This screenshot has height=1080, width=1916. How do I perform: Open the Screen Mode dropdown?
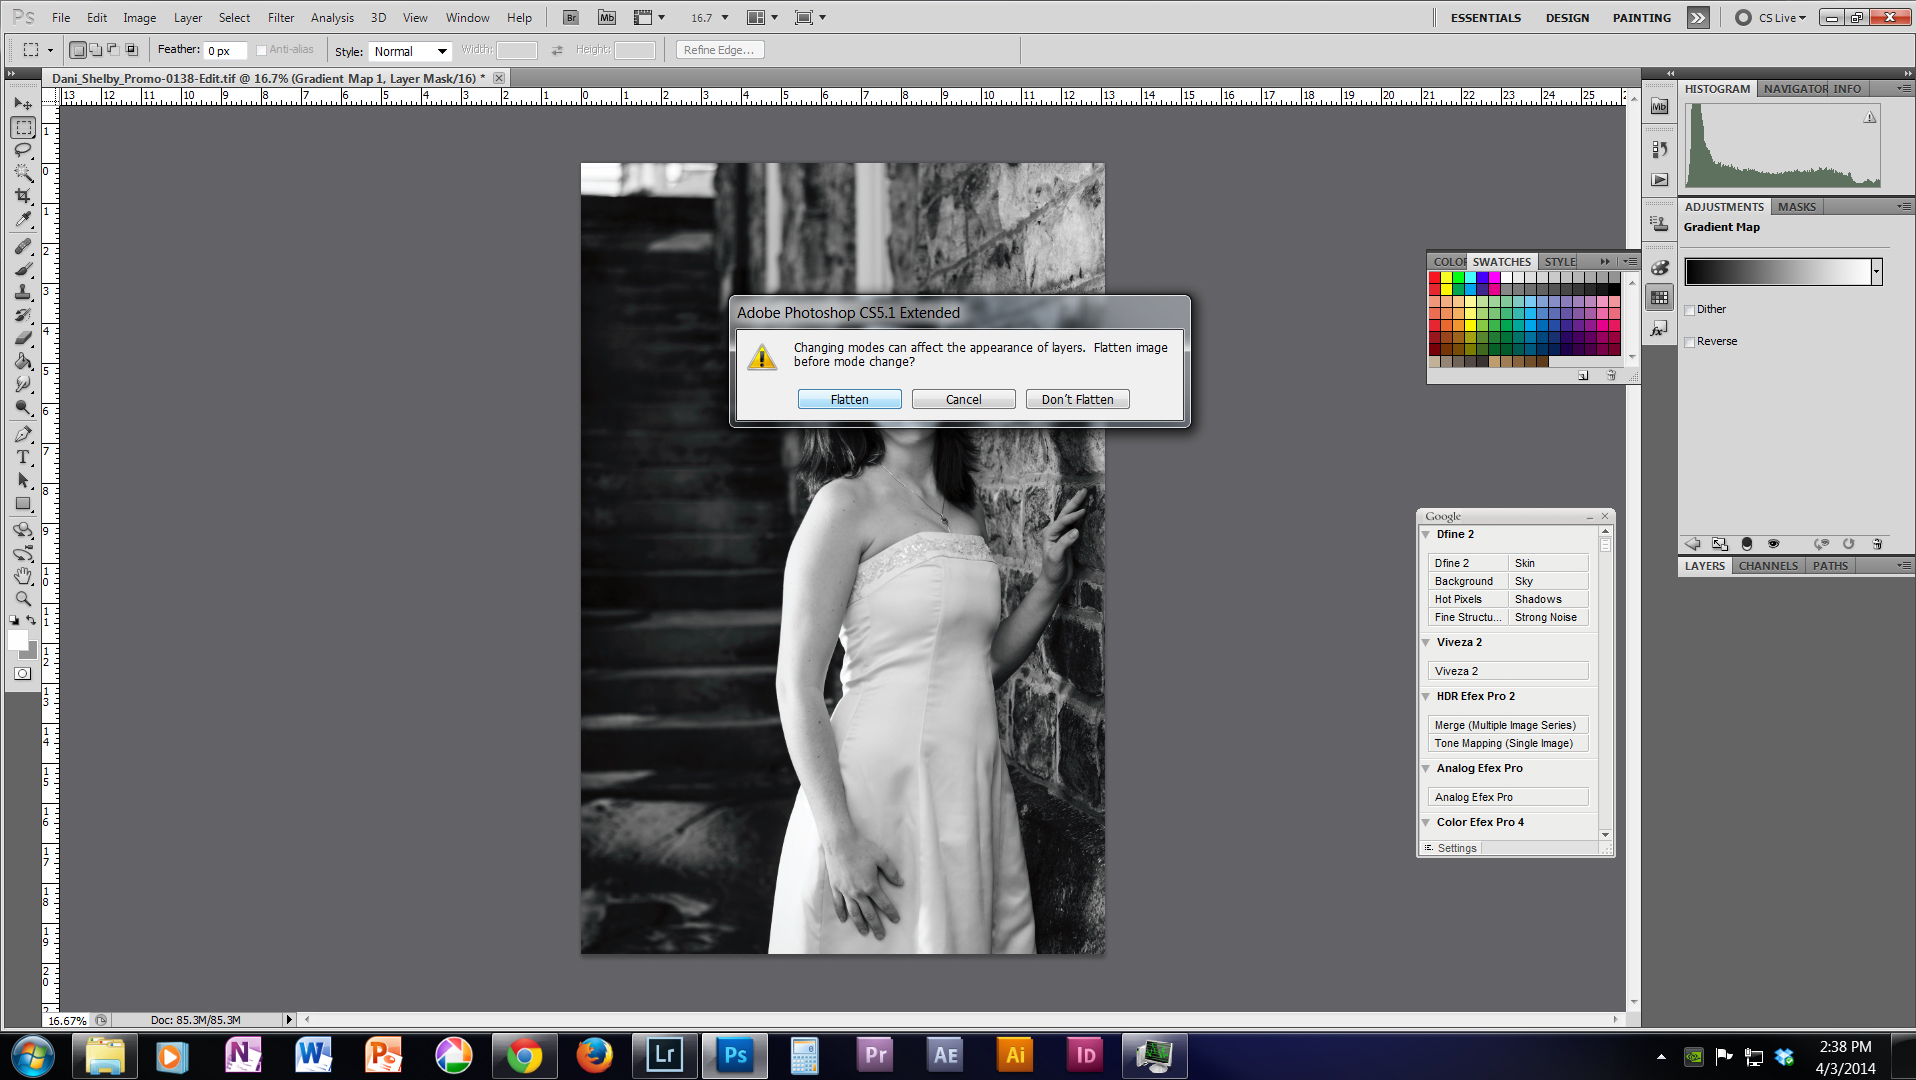[810, 17]
